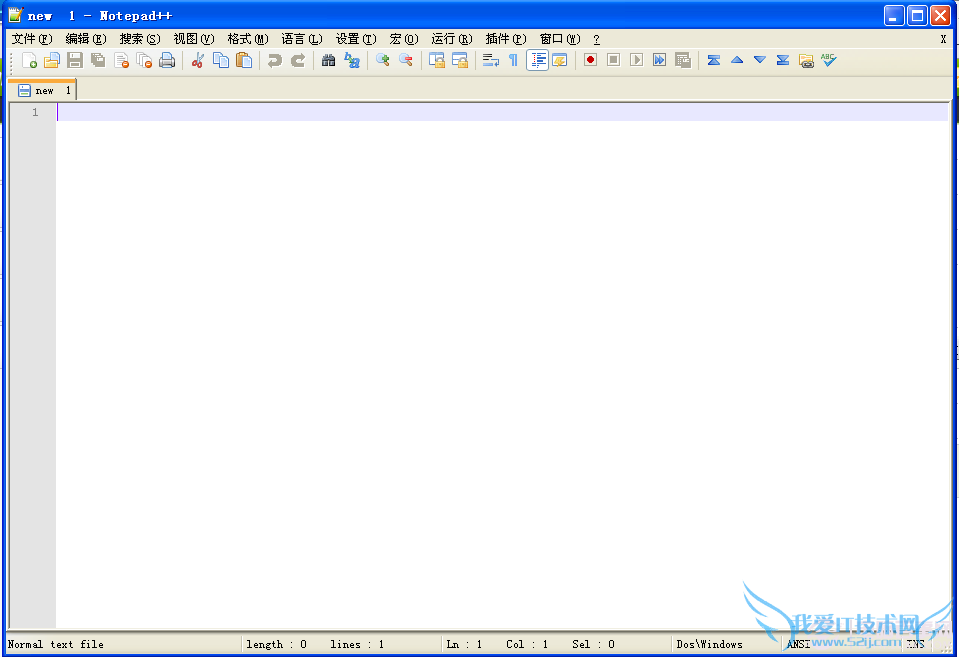Screen dimensions: 959x657
Task: Select the 'new 1' document tab
Action: 42,90
